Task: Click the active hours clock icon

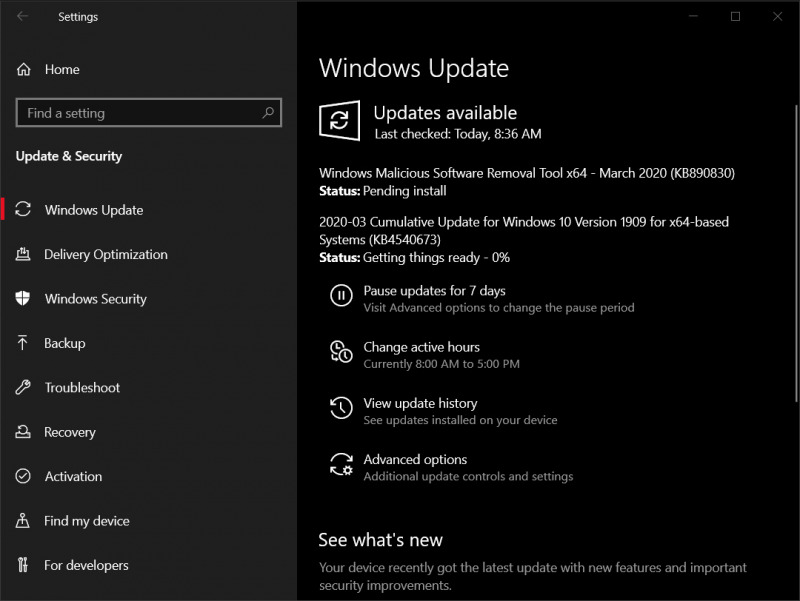Action: pyautogui.click(x=341, y=352)
